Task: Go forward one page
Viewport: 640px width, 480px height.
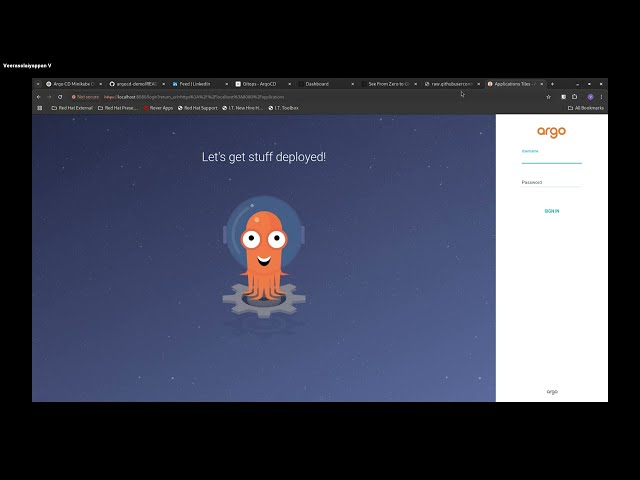Action: [x=49, y=97]
